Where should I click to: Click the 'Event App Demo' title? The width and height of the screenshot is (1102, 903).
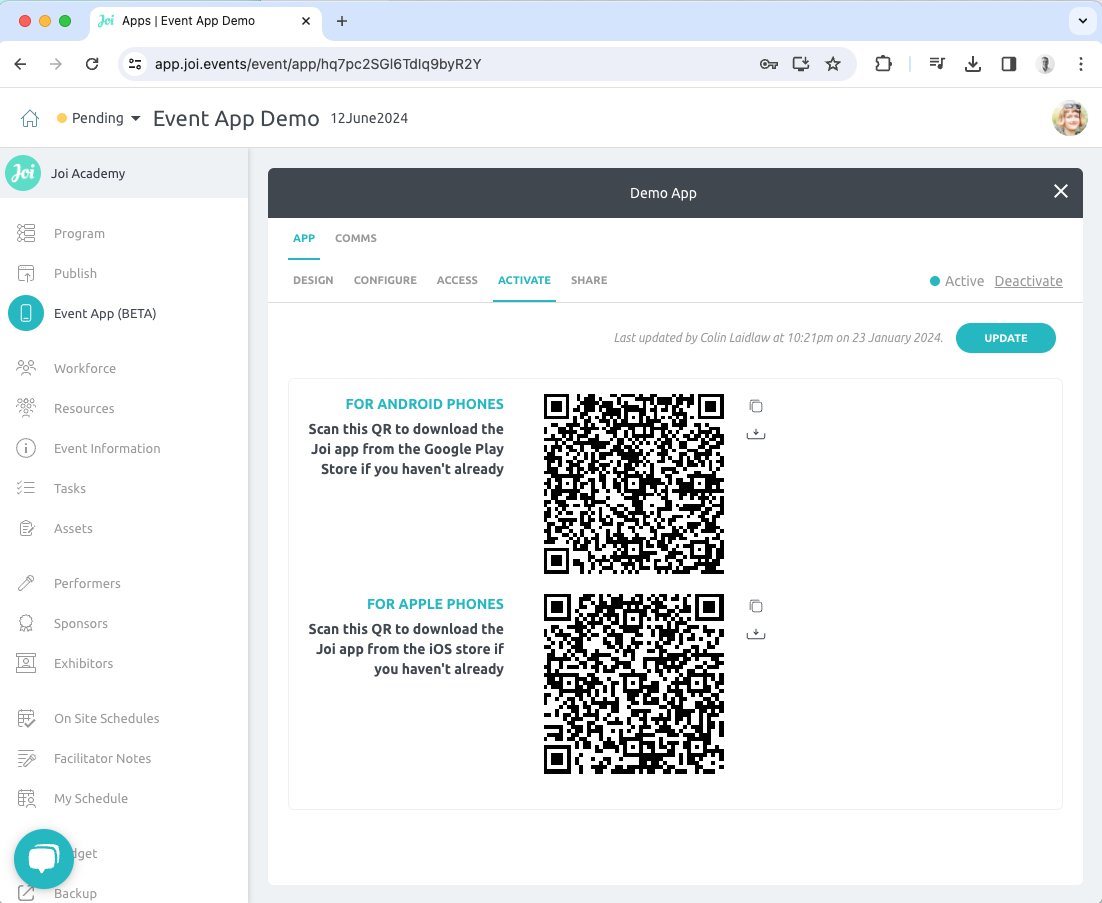coord(236,118)
